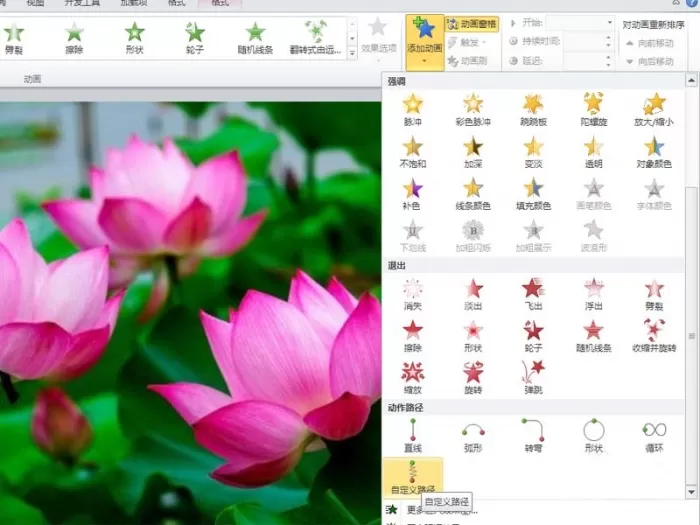Choose 补色 emphasis effect
700x525 pixels.
click(x=412, y=194)
